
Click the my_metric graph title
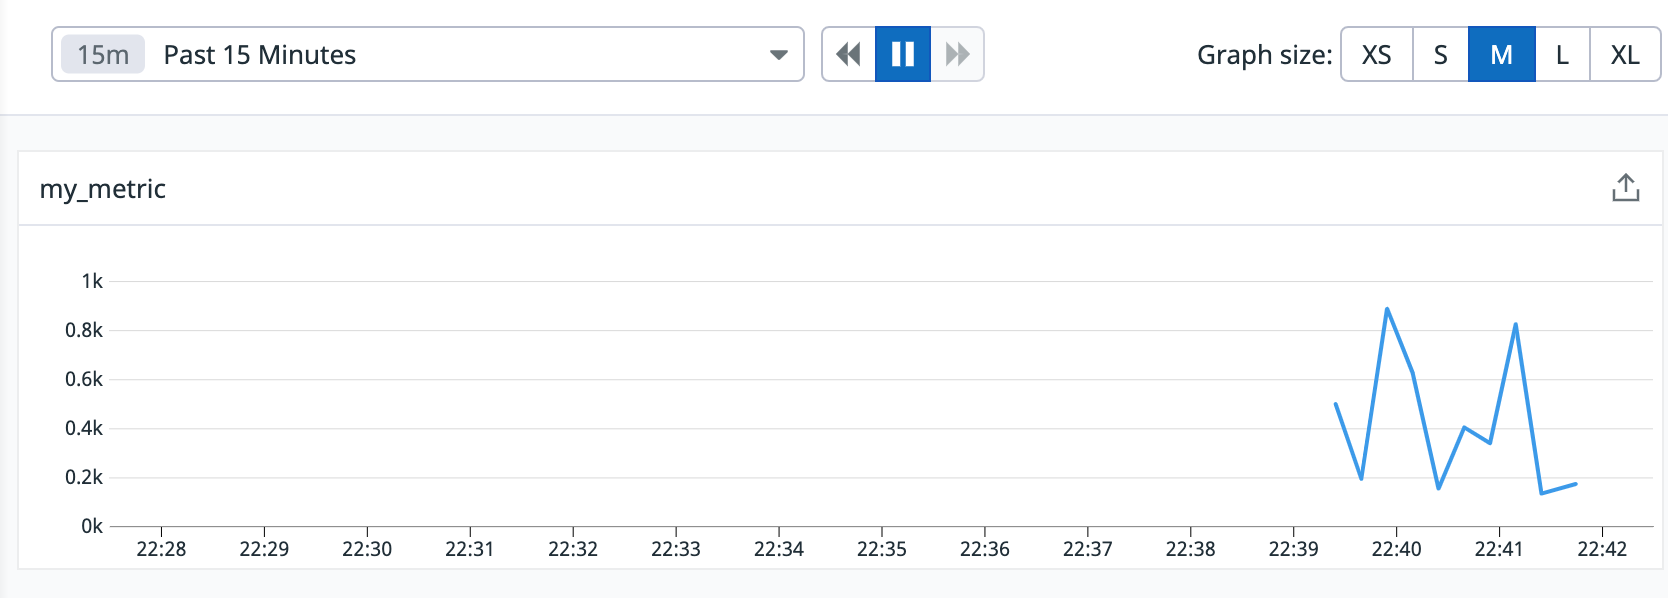[x=103, y=189]
